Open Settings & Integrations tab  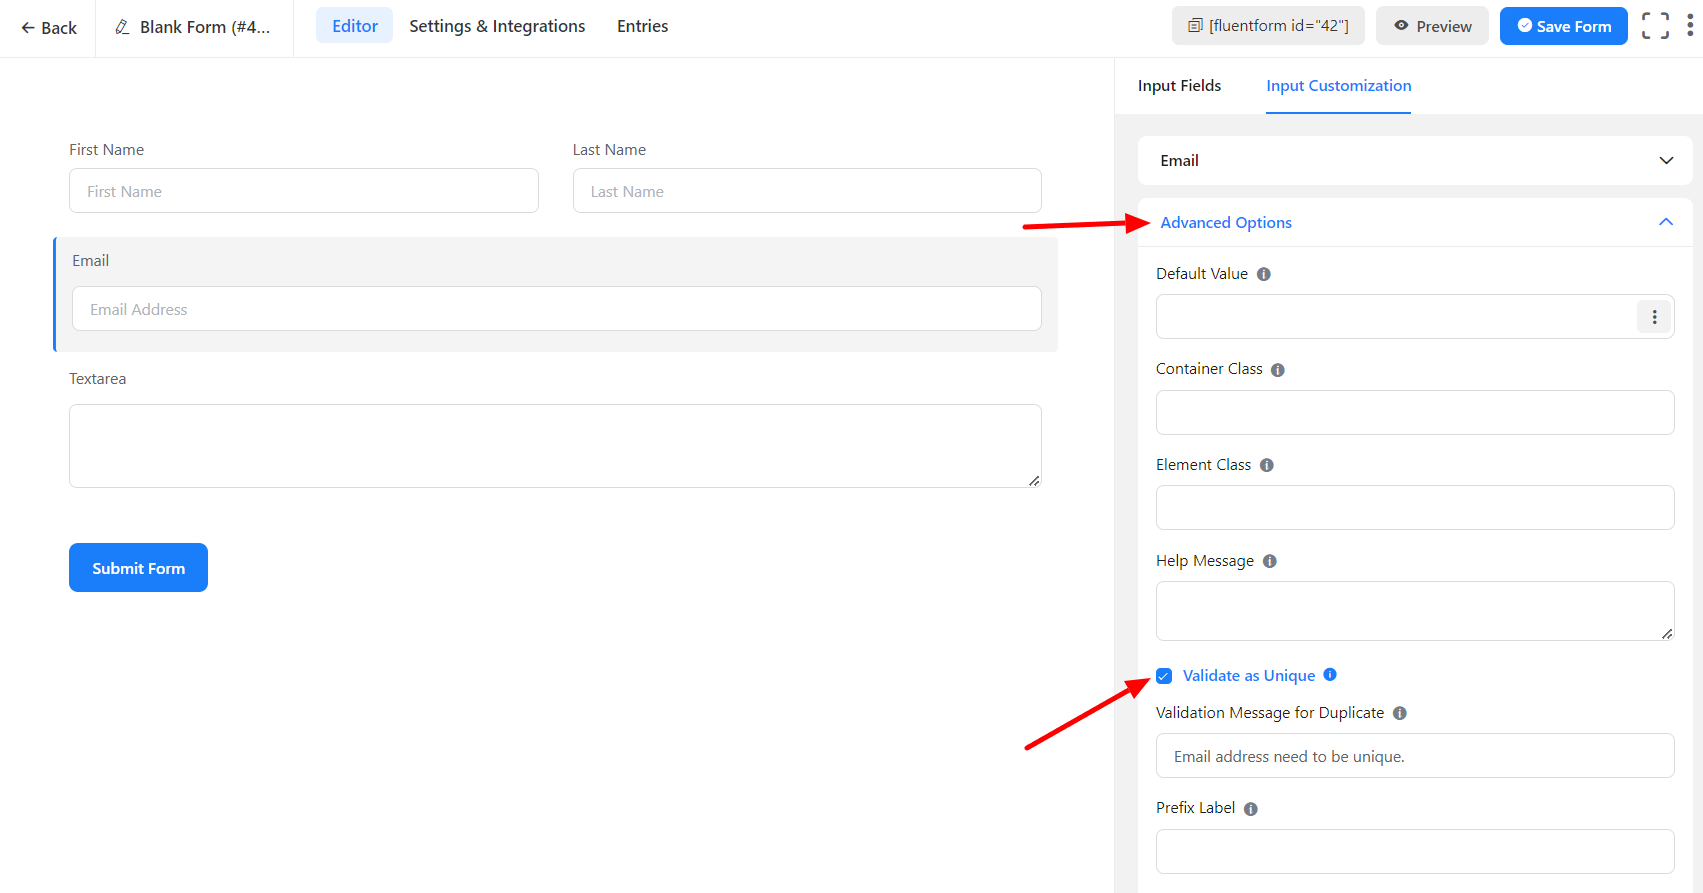tap(497, 26)
